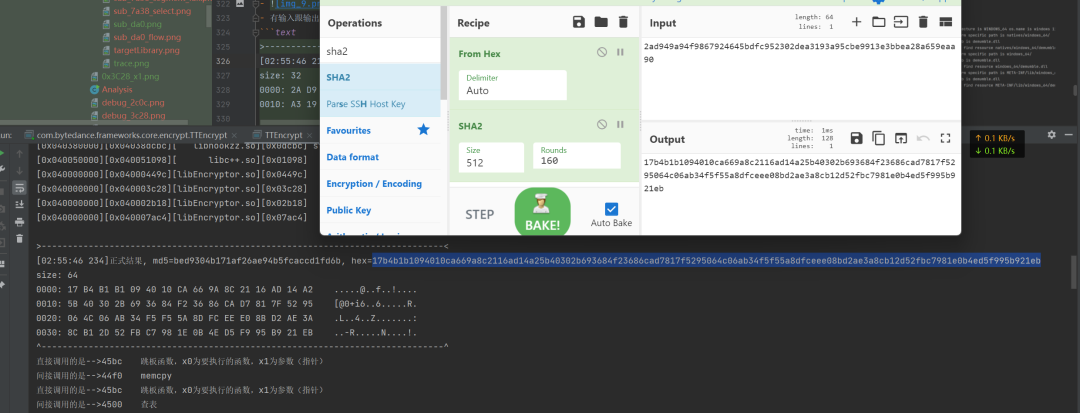Switch to the TTEncrypt run tab
The image size is (1080, 413).
click(x=284, y=135)
